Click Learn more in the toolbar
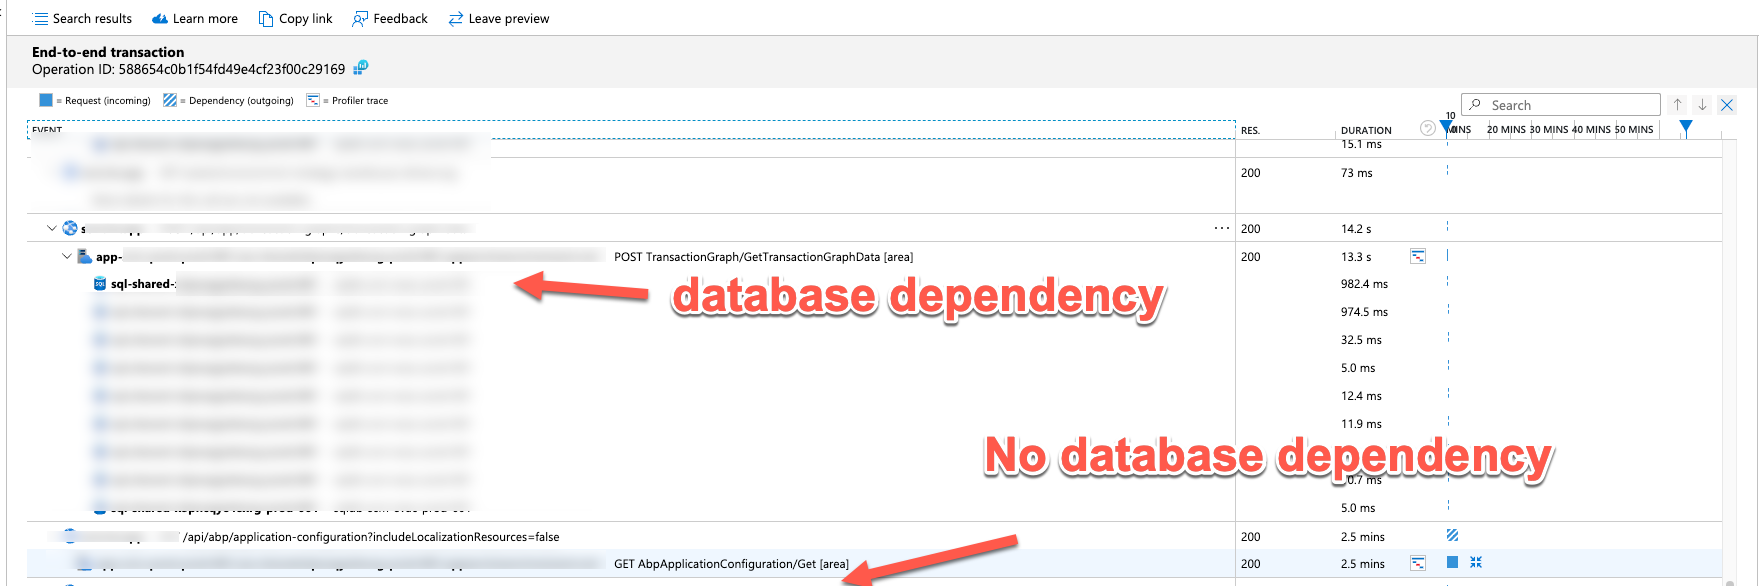Image resolution: width=1759 pixels, height=586 pixels. pos(195,19)
